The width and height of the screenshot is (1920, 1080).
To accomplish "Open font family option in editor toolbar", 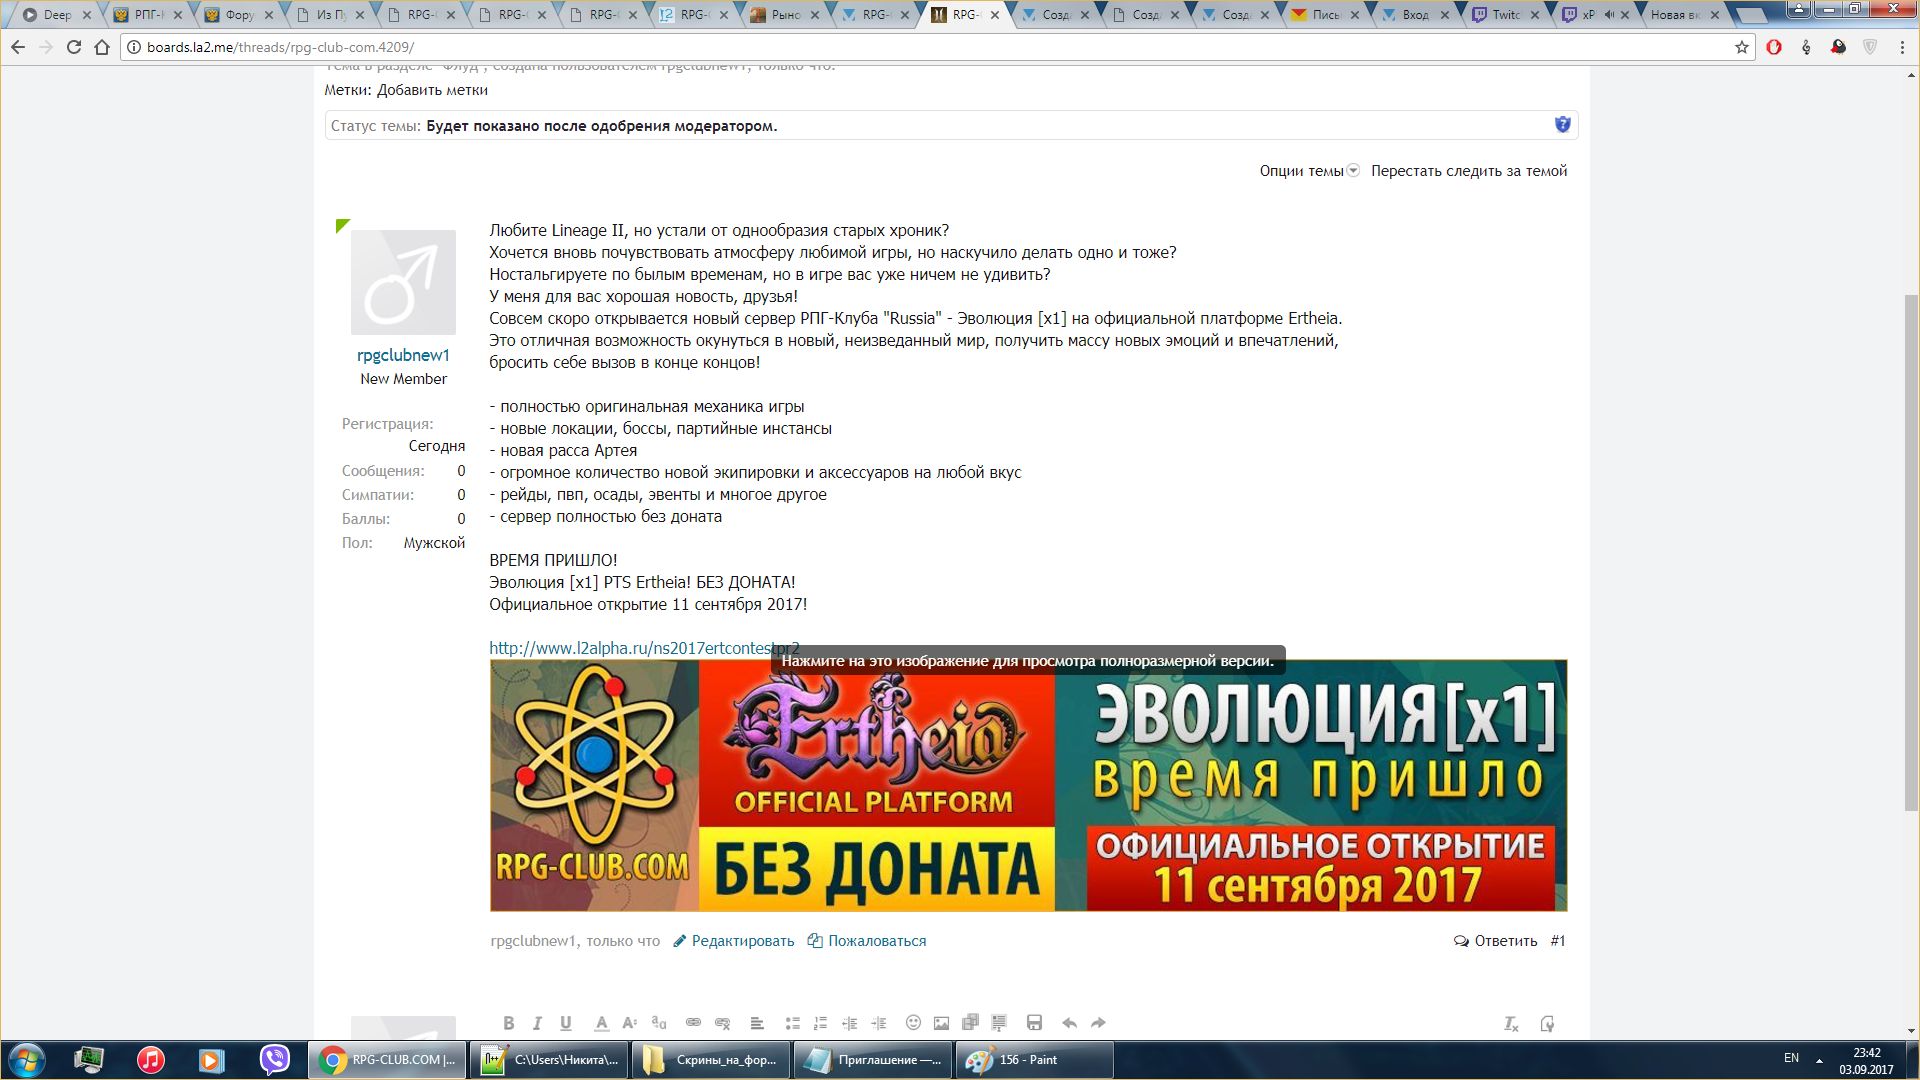I will 659,1023.
